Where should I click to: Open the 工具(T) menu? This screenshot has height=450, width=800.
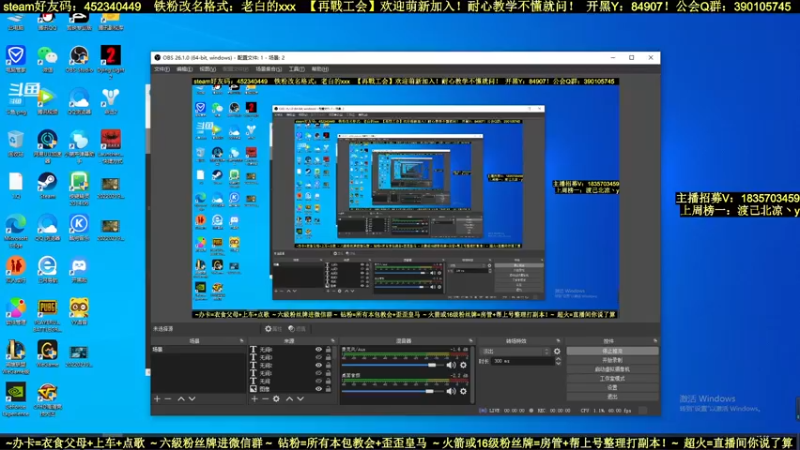pos(296,69)
